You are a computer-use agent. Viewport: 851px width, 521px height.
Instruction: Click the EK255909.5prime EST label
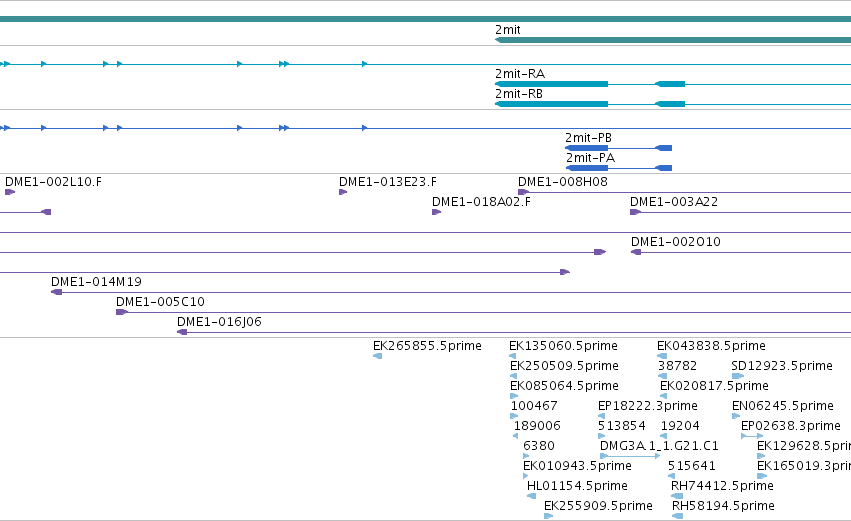click(598, 507)
